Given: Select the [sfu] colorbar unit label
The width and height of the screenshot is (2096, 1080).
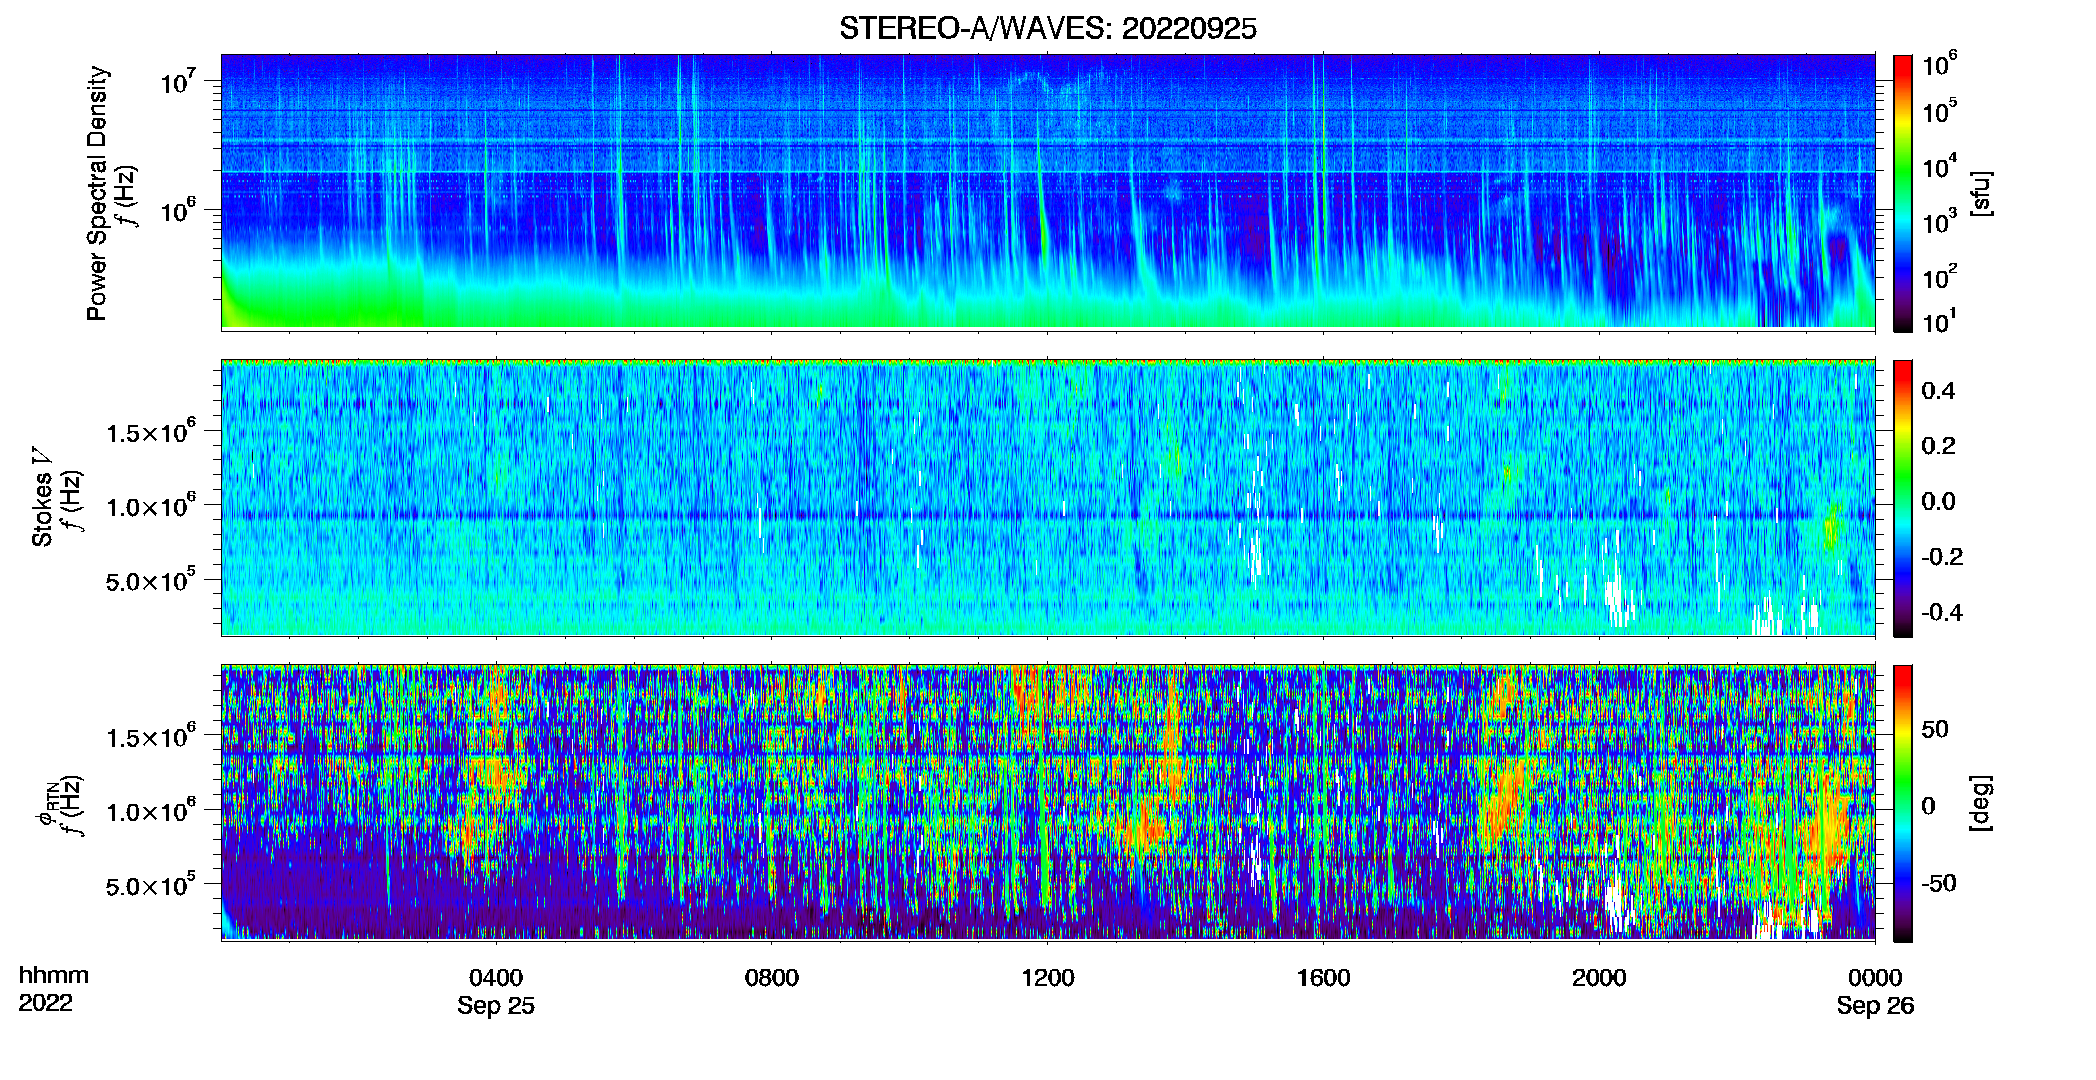Looking at the screenshot, I should pyautogui.click(x=1981, y=193).
